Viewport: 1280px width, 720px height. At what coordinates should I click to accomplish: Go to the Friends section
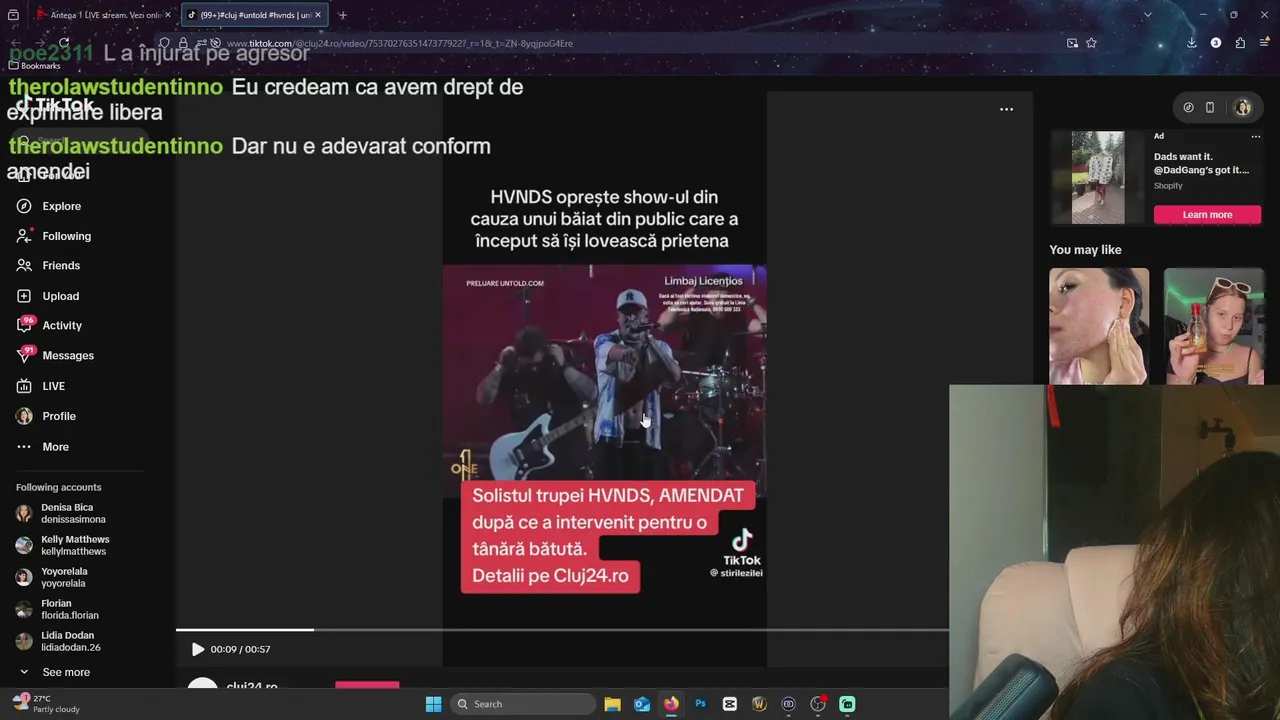(48, 266)
